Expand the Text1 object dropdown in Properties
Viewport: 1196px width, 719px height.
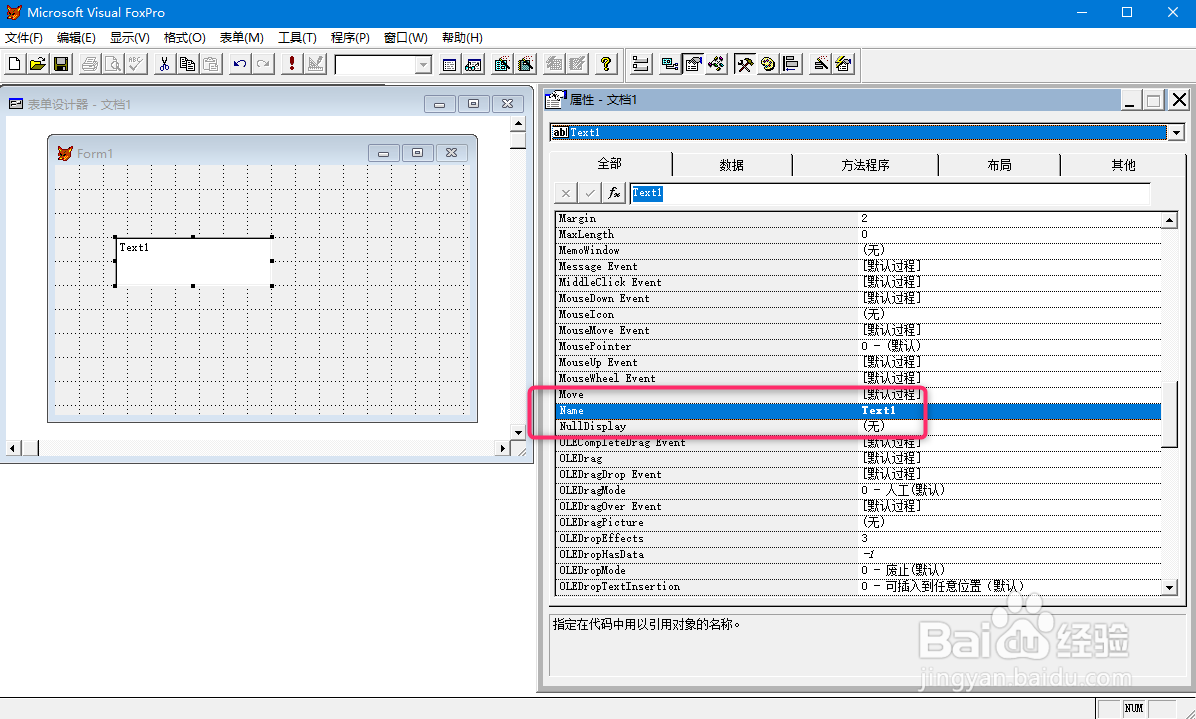[x=1176, y=133]
